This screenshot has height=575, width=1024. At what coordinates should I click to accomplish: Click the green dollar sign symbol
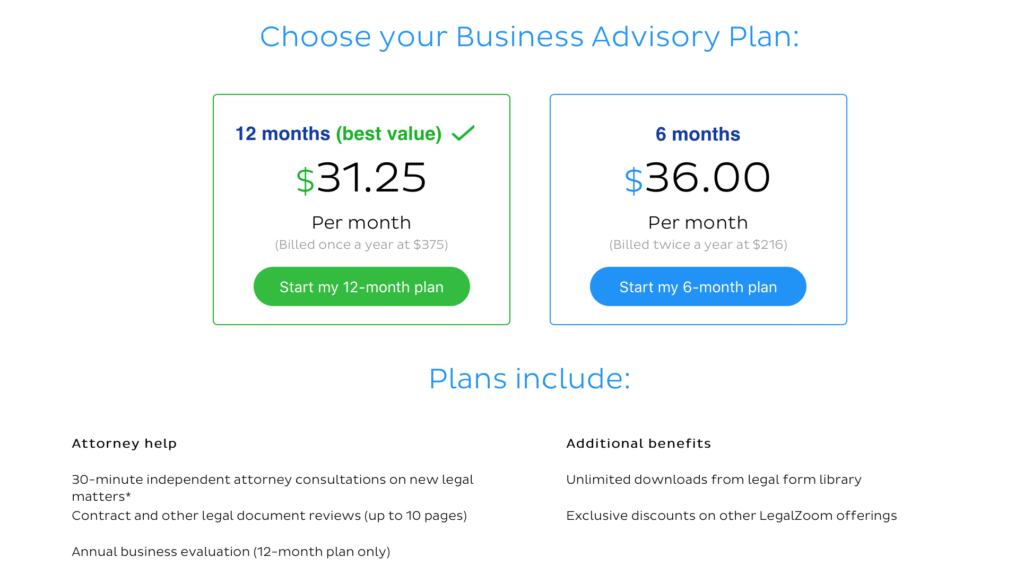coord(305,180)
